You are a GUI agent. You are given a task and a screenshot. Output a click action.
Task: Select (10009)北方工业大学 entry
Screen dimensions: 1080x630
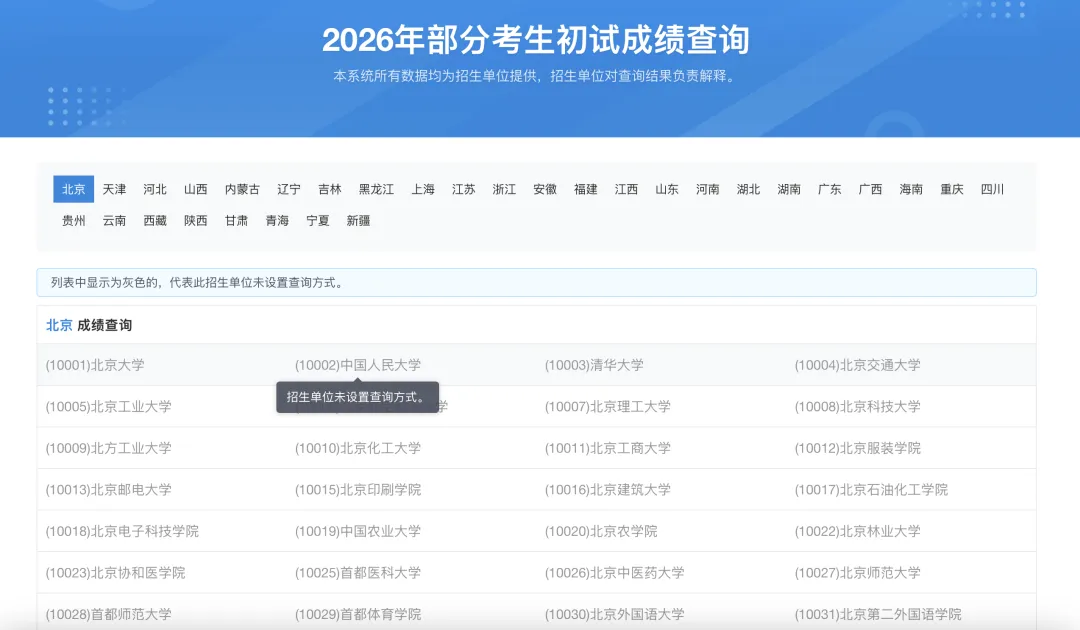point(108,448)
